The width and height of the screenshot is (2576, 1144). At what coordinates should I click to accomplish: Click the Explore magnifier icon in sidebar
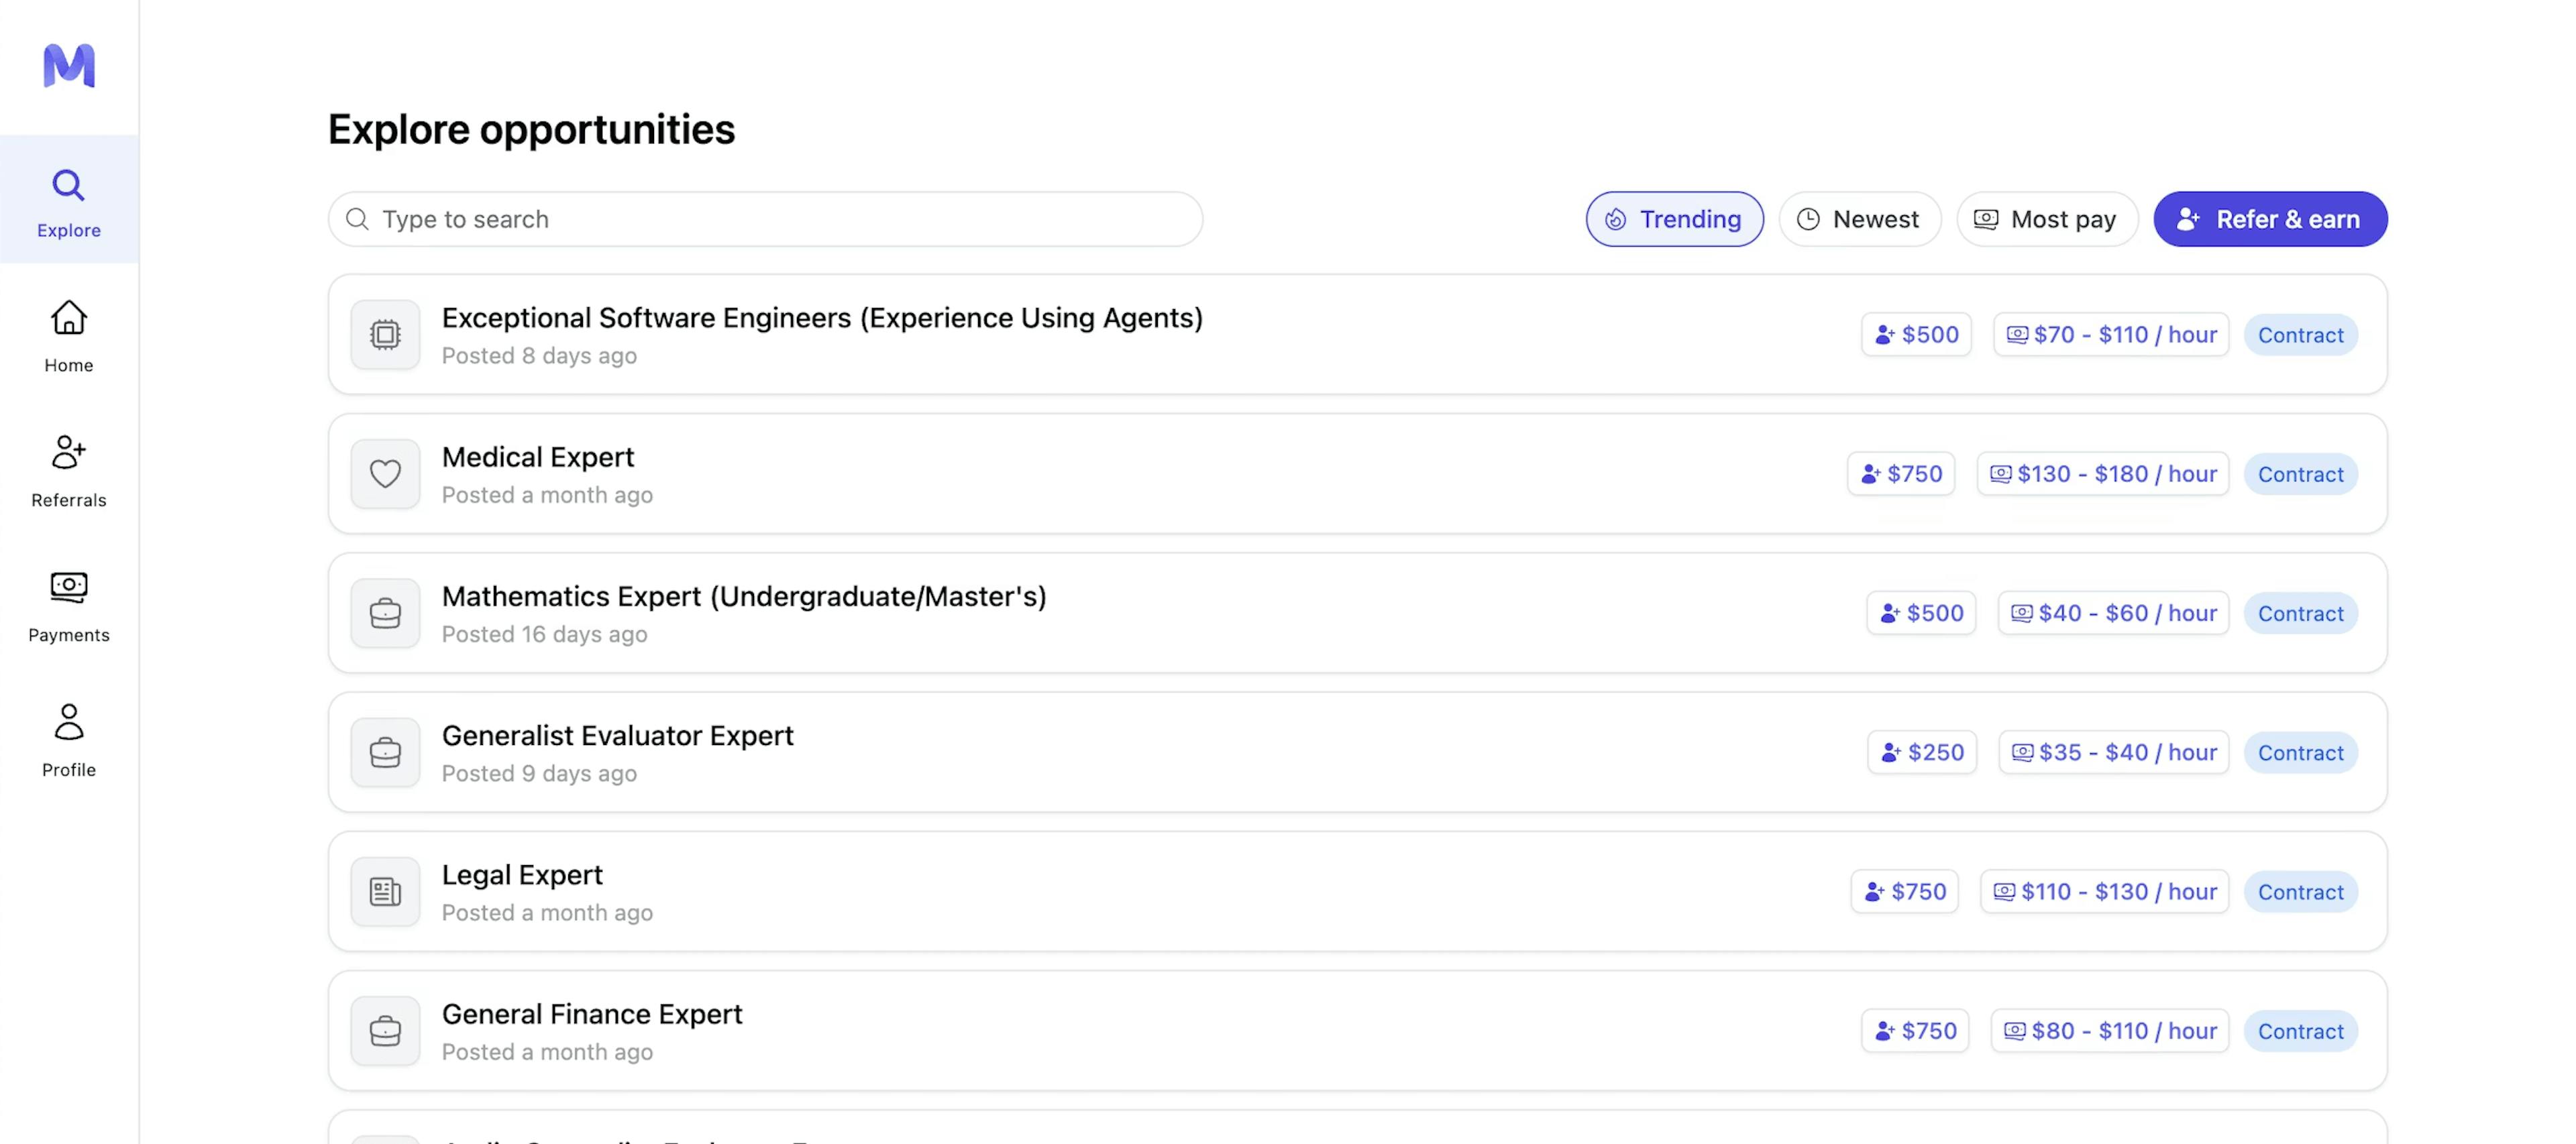pyautogui.click(x=69, y=186)
